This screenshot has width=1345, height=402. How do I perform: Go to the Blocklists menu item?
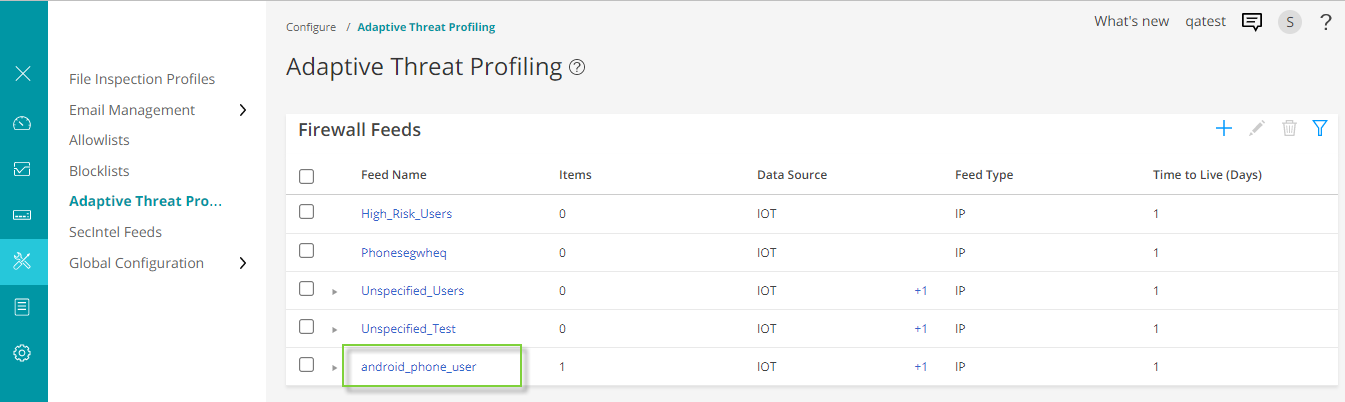pyautogui.click(x=99, y=171)
